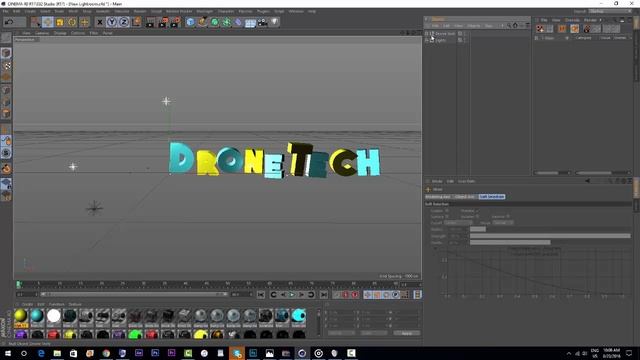Click the Undo arrow in toolbar
The image size is (640, 360).
click(x=9, y=22)
